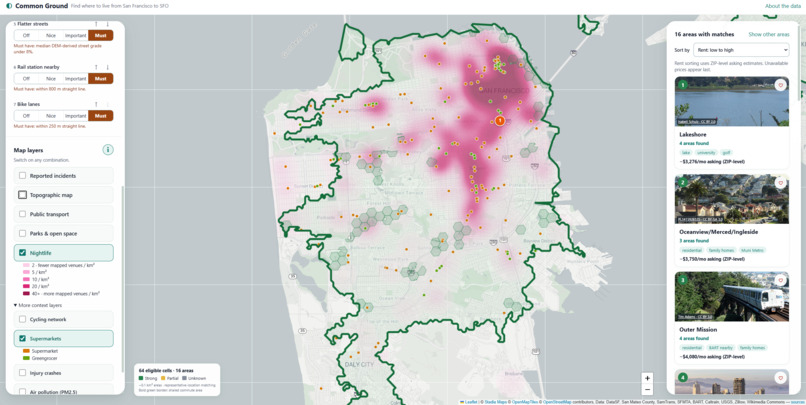Click the orange Supermarket legend swatch
Screen dimensions: 806x405
coord(26,351)
